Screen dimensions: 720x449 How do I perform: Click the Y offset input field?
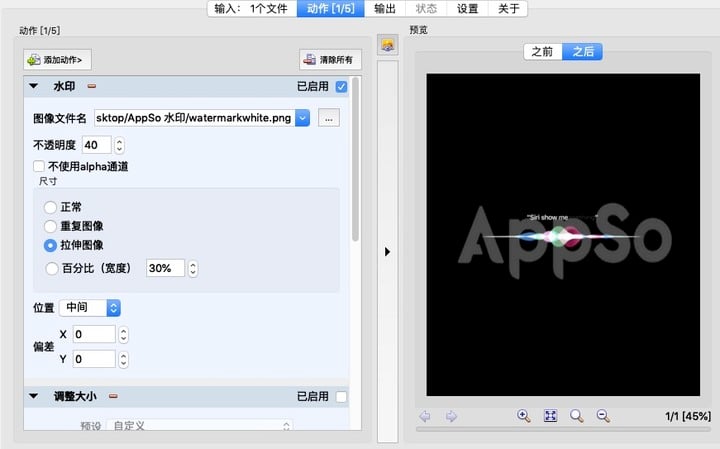94,359
